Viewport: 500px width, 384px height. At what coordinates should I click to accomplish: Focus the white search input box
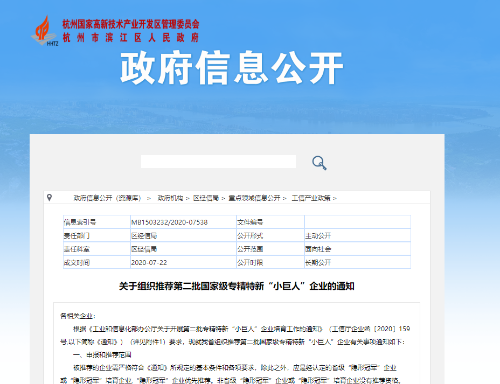click(218, 161)
